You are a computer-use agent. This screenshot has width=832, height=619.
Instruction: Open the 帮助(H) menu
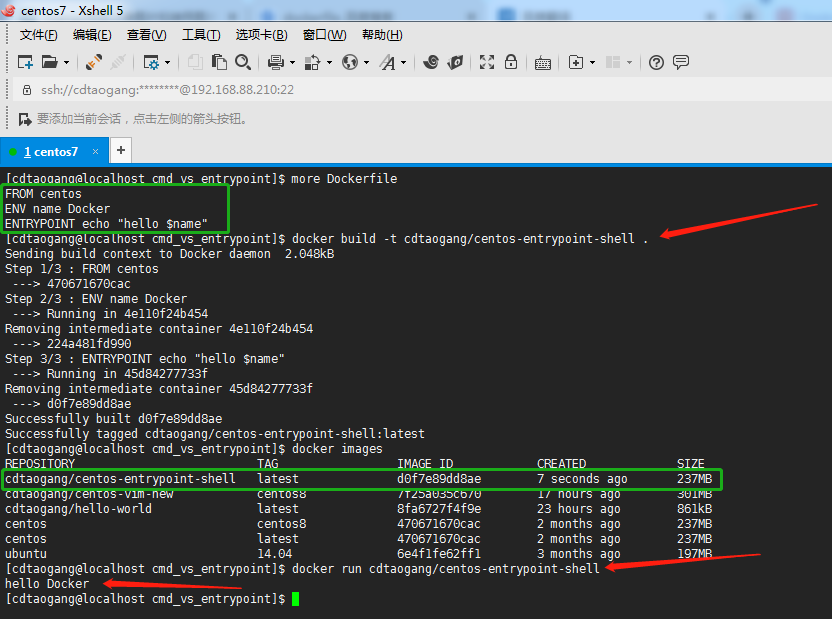click(x=382, y=35)
